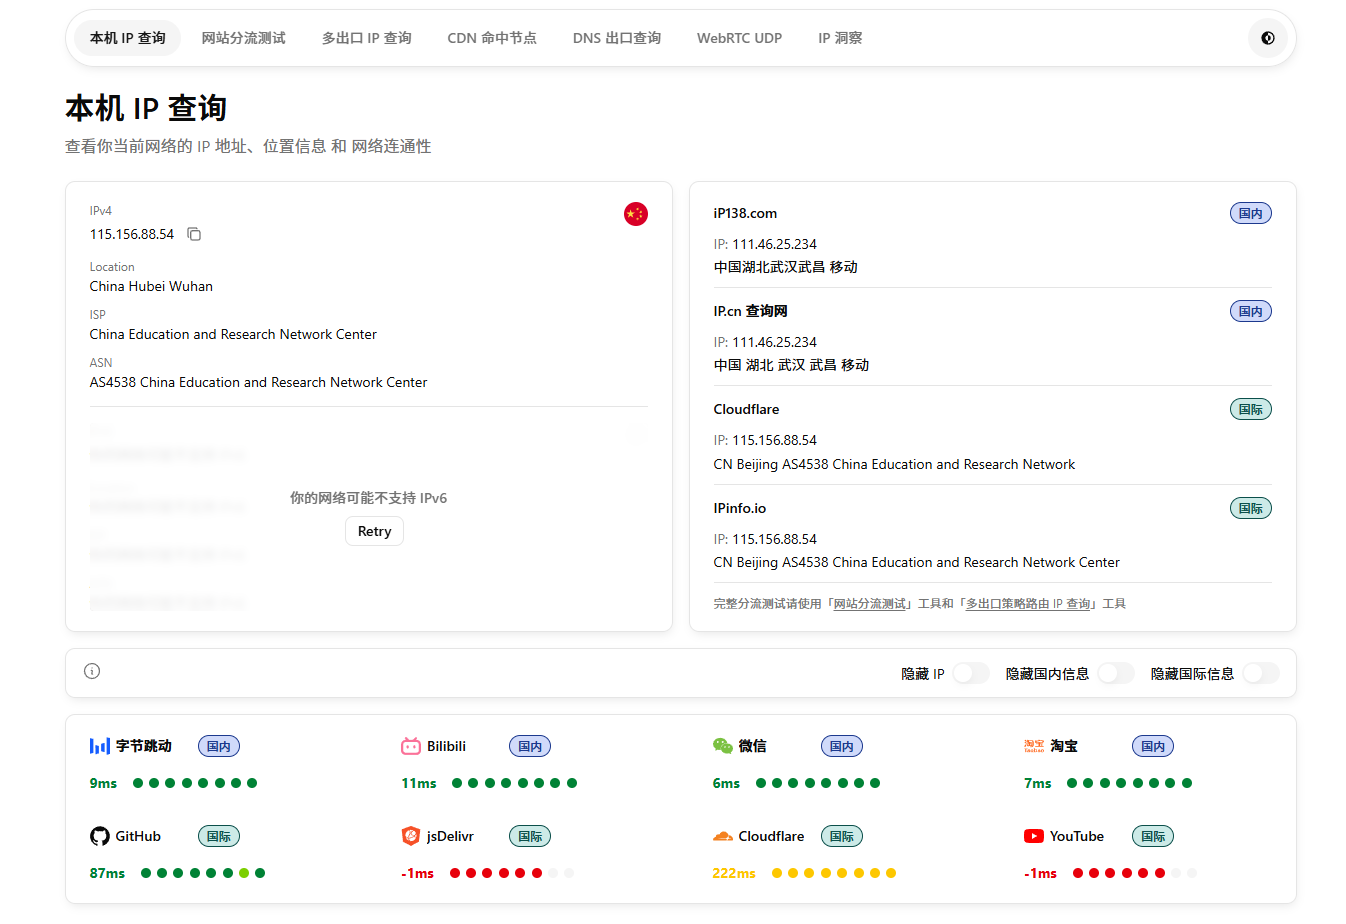This screenshot has width=1346, height=924.
Task: Click the Bilibili icon
Action: pyautogui.click(x=410, y=745)
